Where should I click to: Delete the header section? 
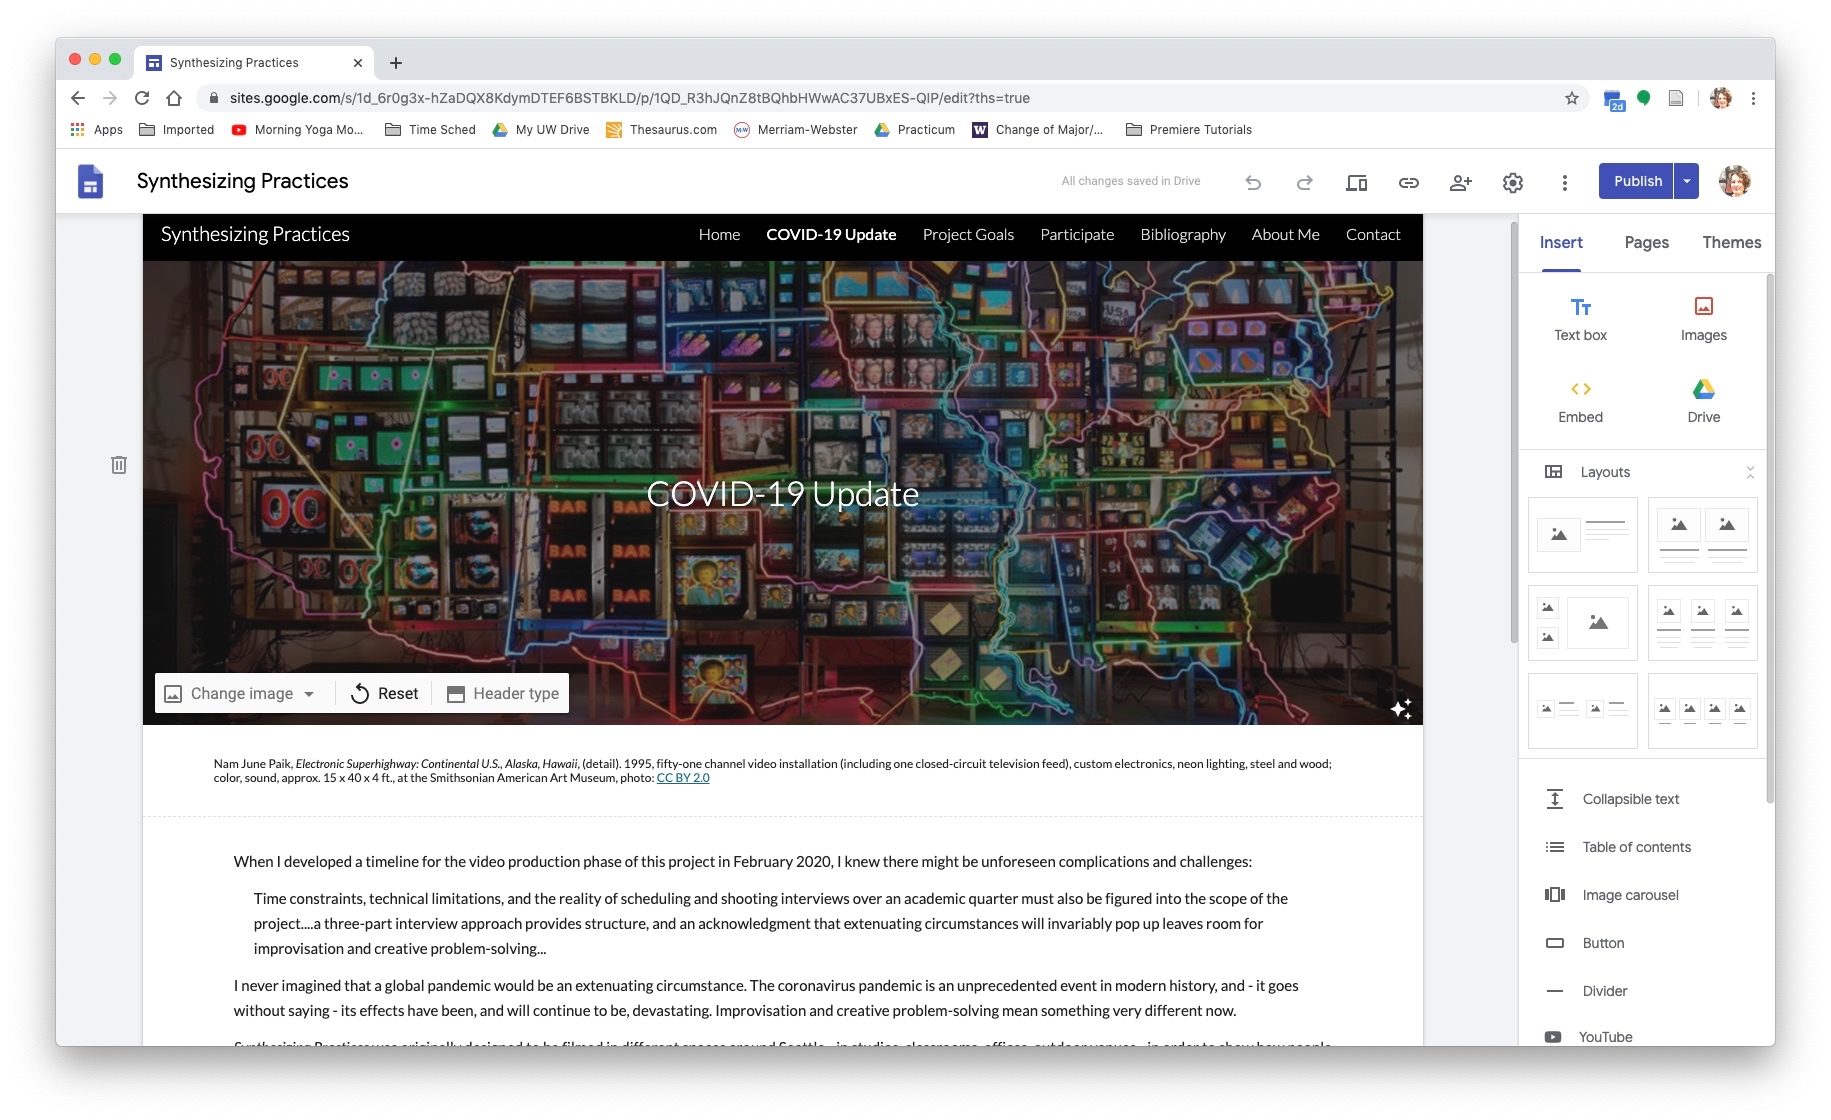tap(119, 464)
